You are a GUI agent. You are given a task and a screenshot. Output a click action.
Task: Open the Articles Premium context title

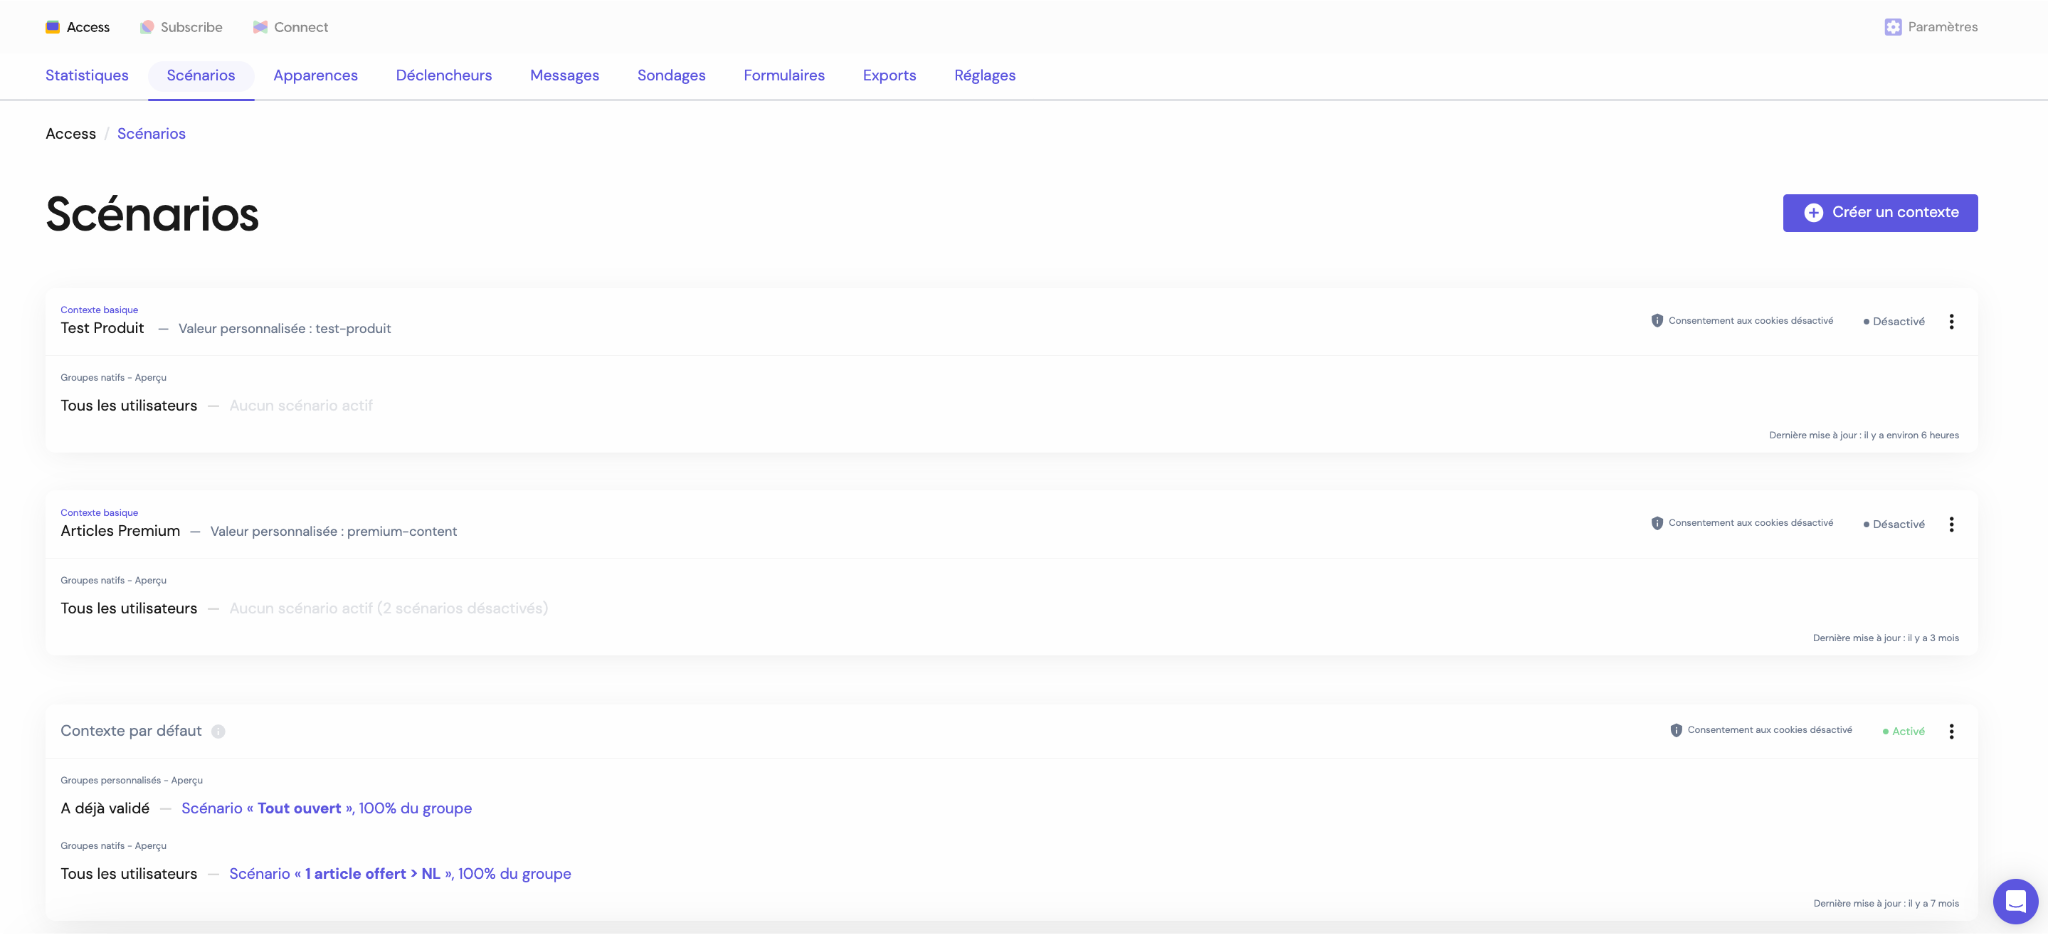[120, 531]
